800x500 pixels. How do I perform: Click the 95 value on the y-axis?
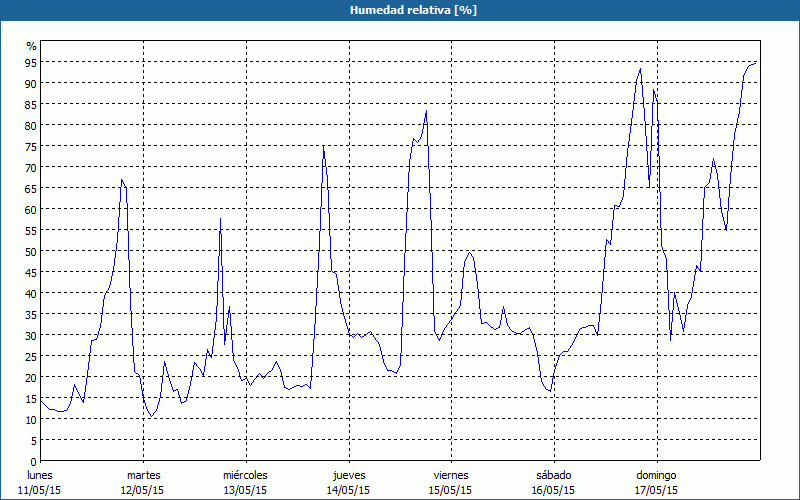click(31, 62)
